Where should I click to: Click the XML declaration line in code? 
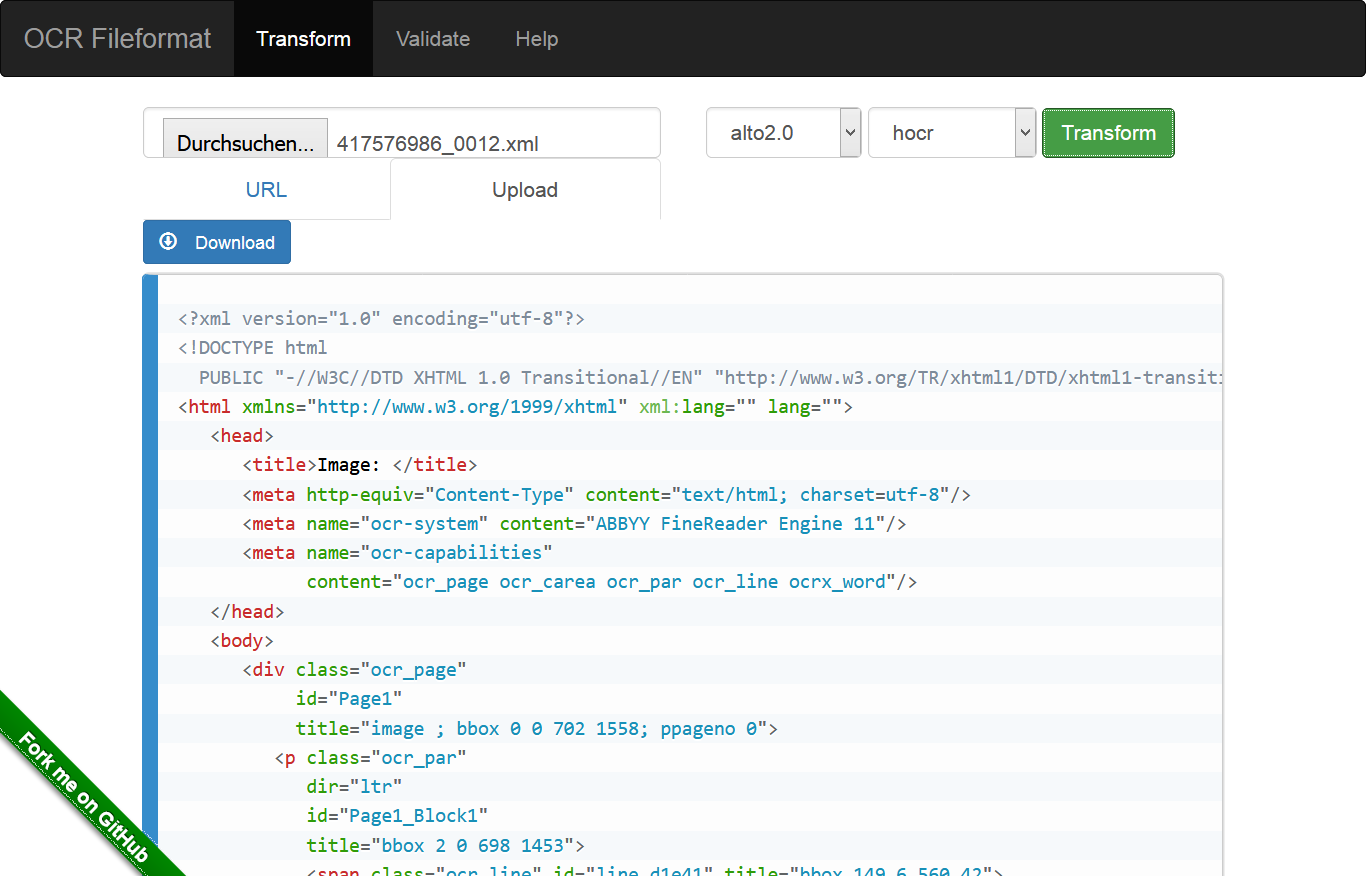pos(381,319)
